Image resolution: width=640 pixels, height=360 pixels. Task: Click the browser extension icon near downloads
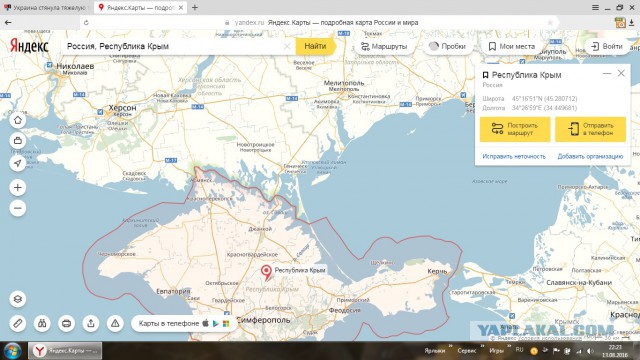click(620, 22)
